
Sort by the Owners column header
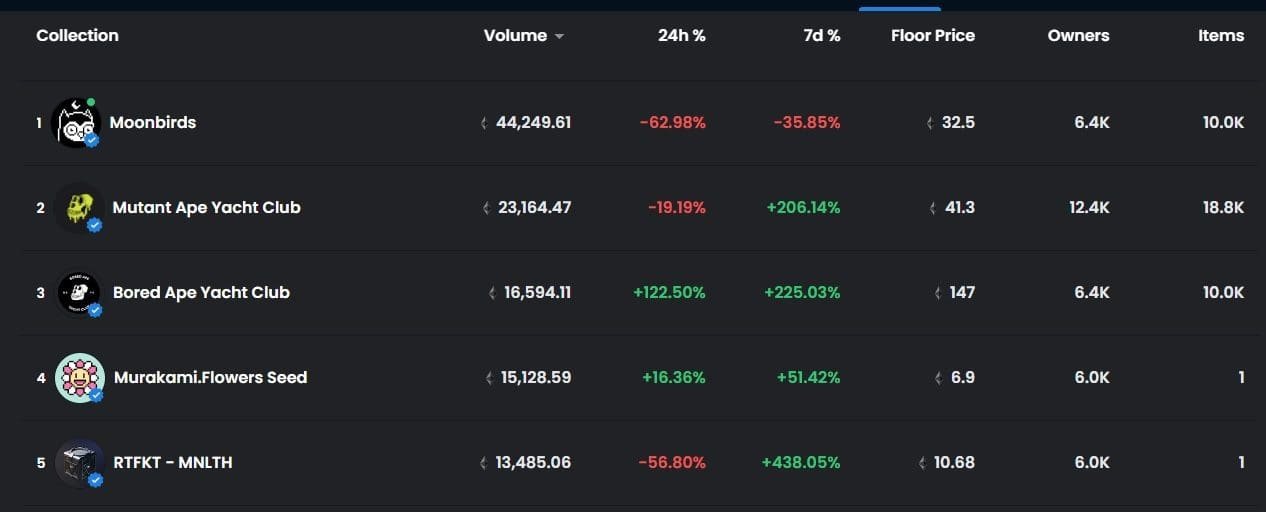click(x=1078, y=36)
